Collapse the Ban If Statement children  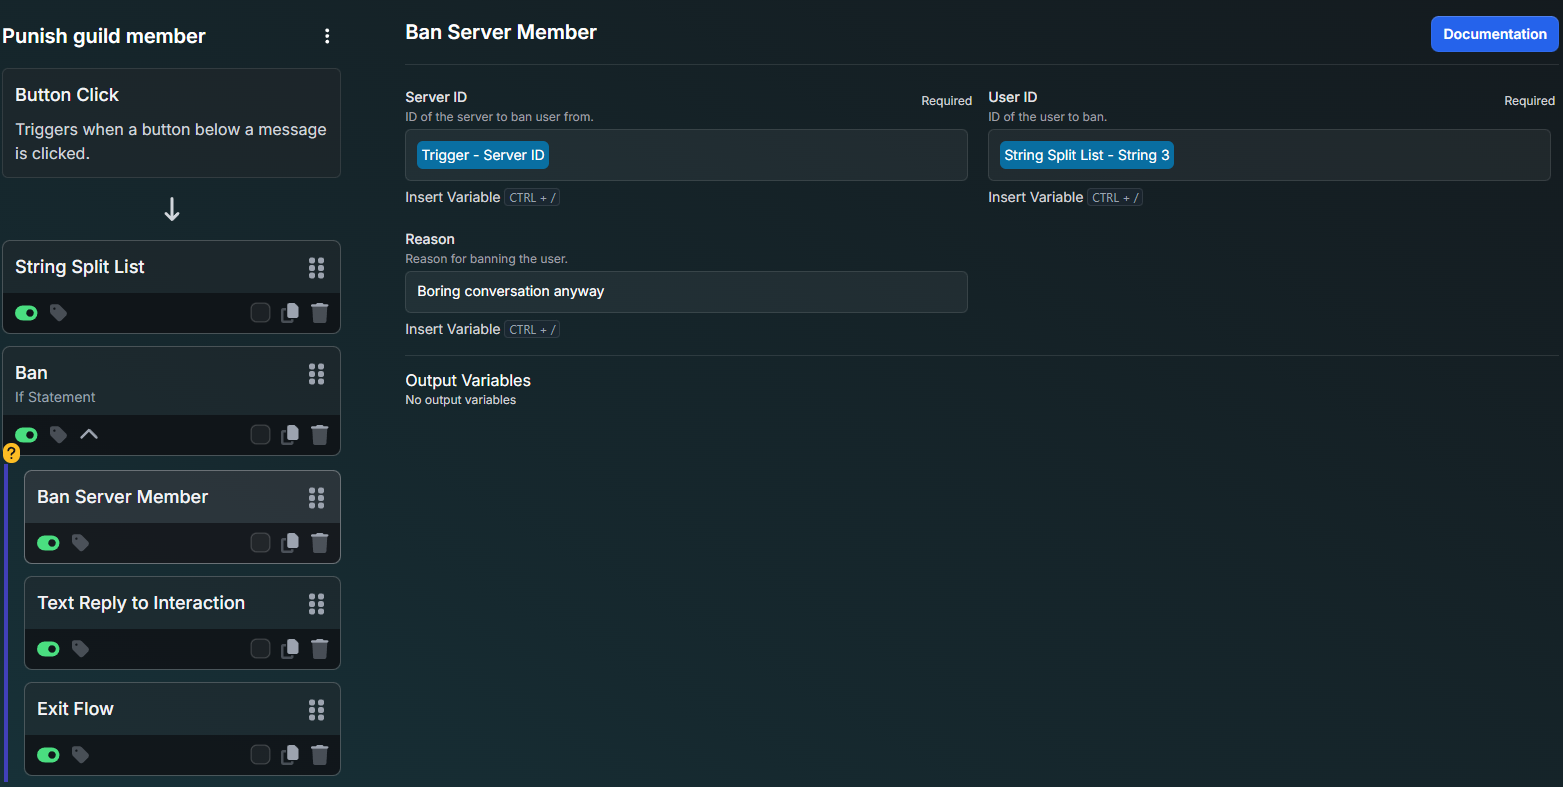[89, 435]
